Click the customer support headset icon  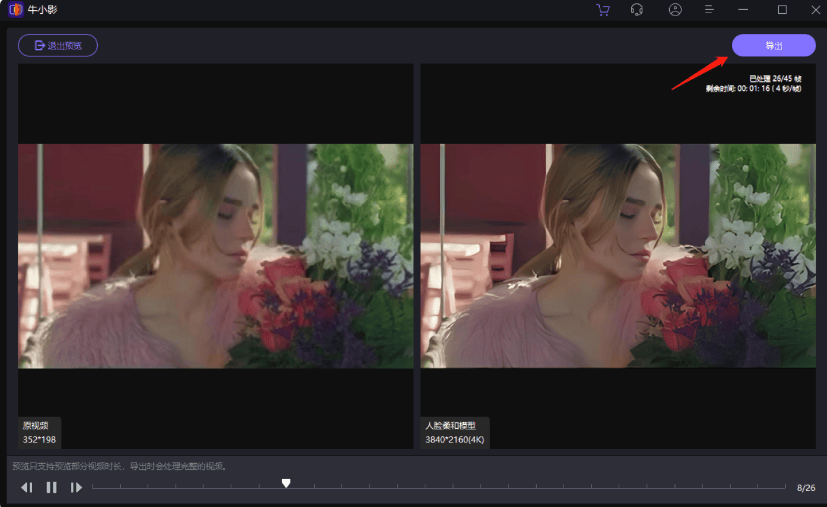point(637,10)
